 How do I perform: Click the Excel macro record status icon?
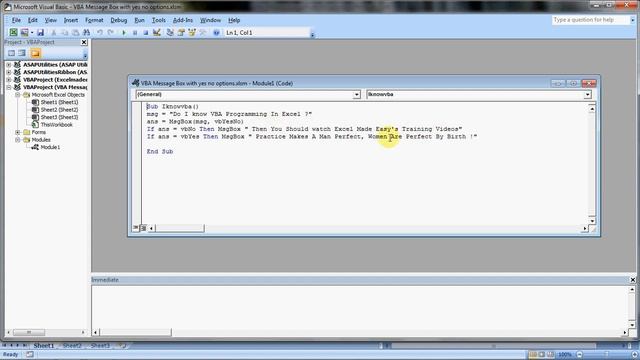click(30, 354)
